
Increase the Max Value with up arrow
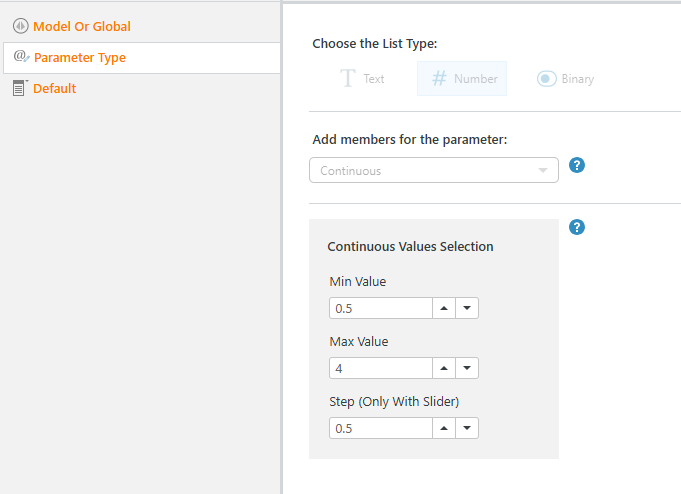pos(444,368)
